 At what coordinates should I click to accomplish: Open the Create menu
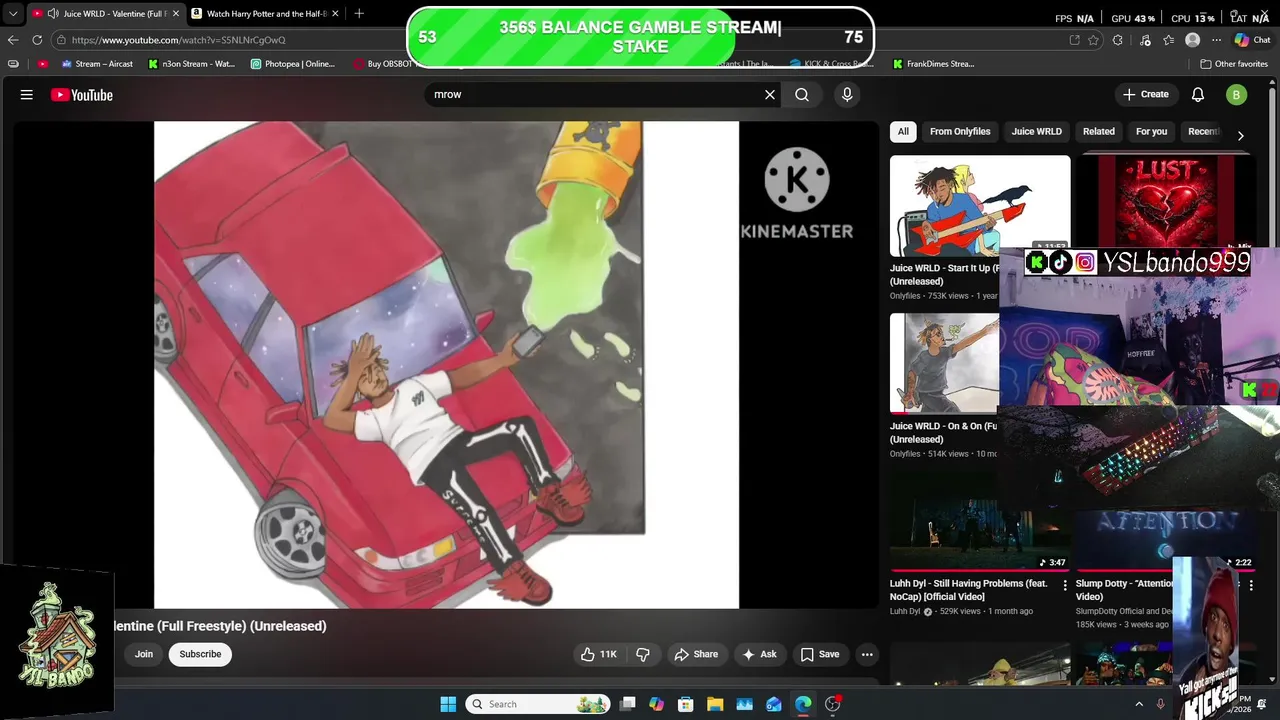(1146, 94)
